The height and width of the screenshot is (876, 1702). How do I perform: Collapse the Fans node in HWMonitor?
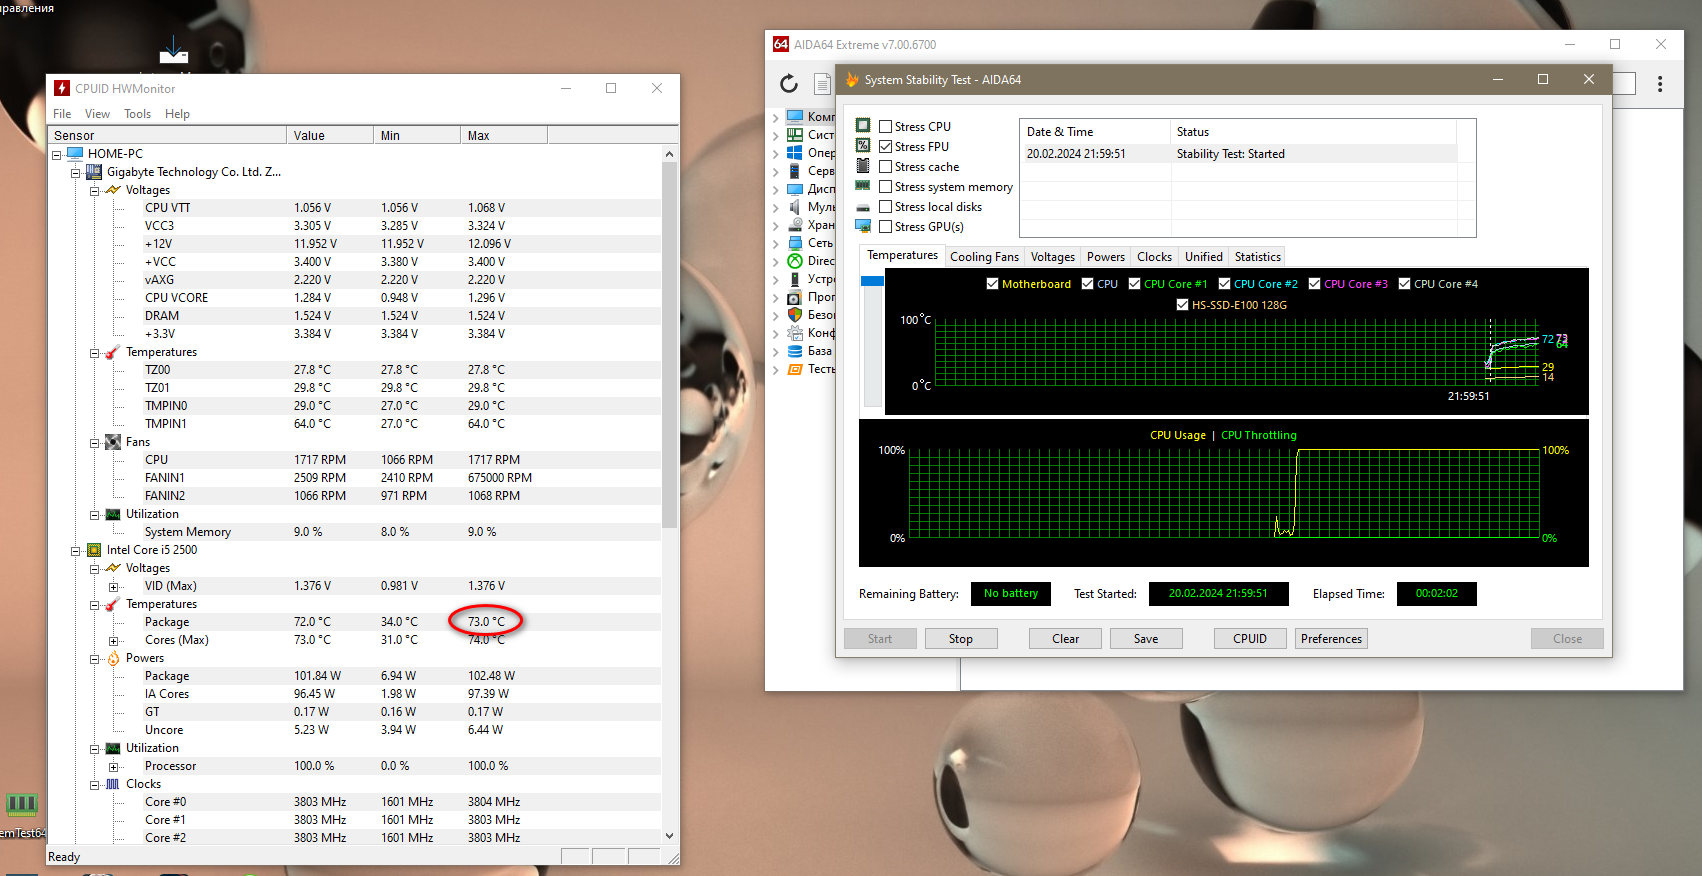[x=94, y=442]
